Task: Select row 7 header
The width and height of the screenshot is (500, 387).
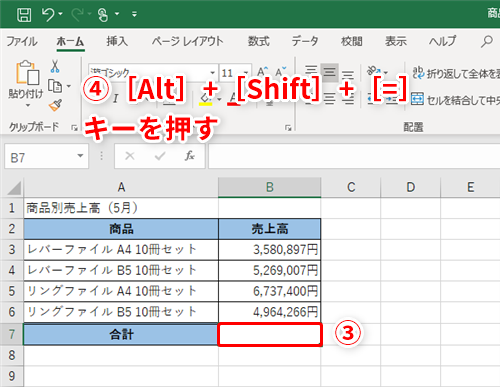Action: point(12,334)
